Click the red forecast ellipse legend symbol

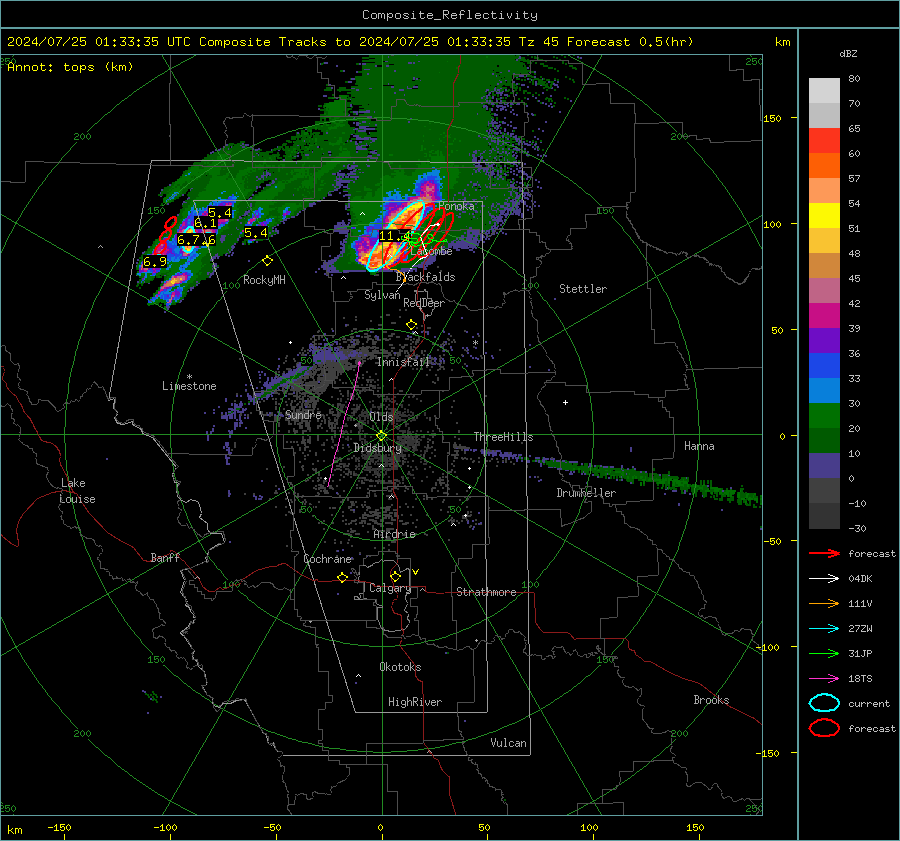[x=824, y=728]
